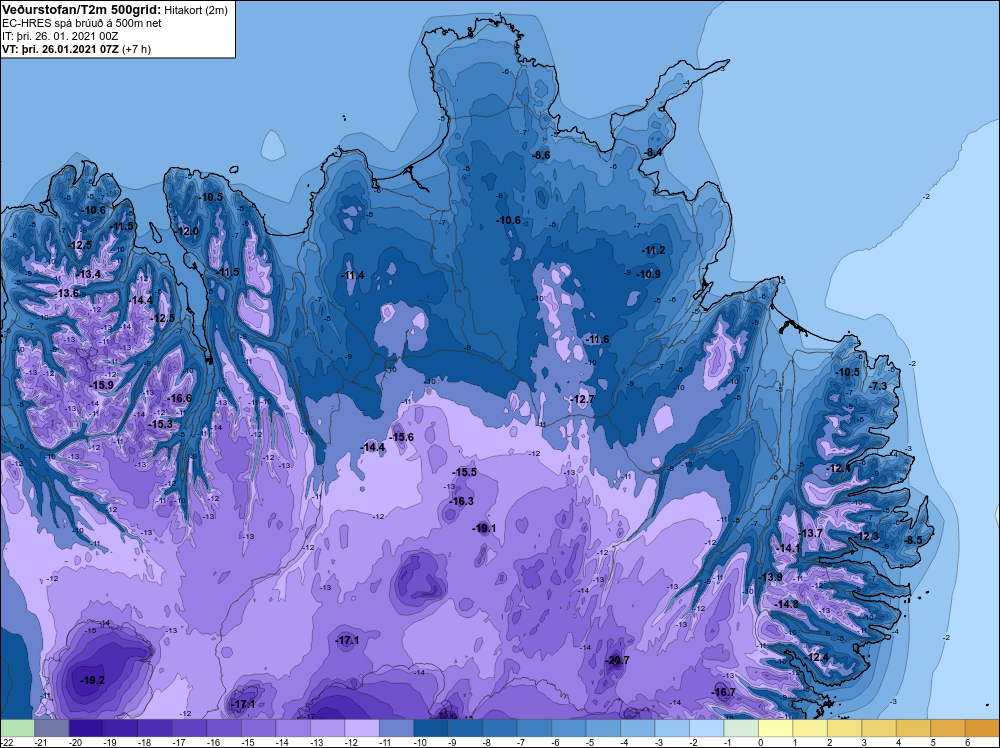Screen dimensions: 1000x748
Task: Click the -8.4 temperature label
Action: [x=653, y=153]
